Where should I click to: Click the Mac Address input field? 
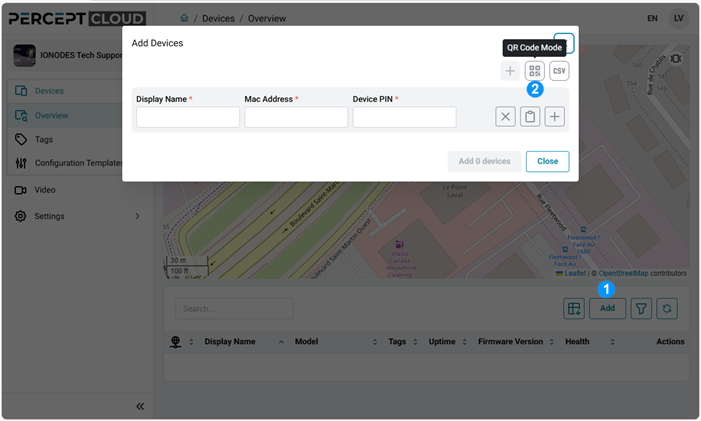tap(296, 117)
